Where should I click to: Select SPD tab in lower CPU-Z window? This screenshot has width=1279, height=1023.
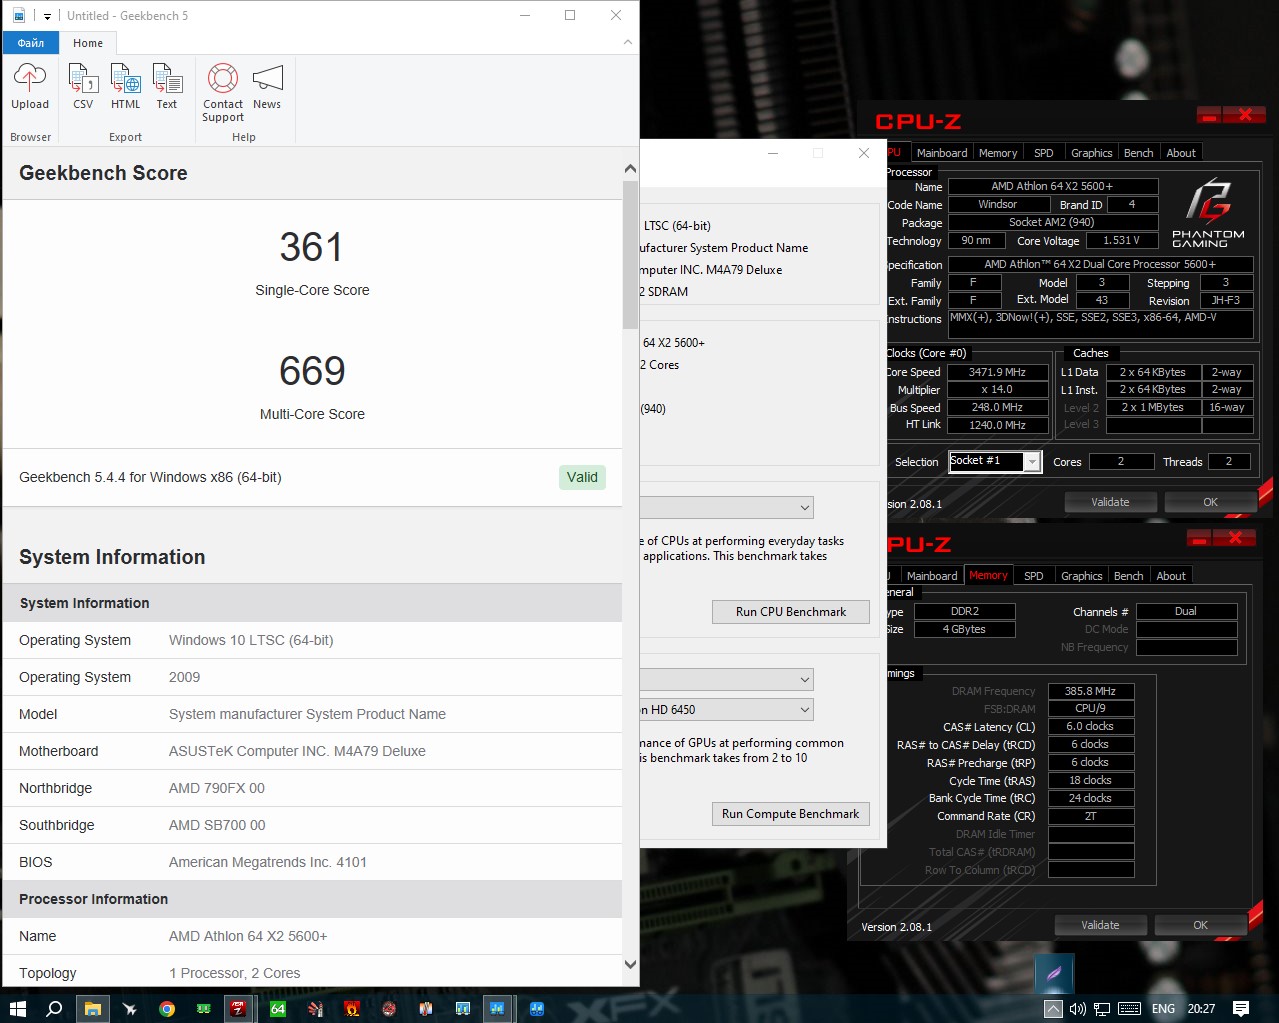(x=1034, y=576)
